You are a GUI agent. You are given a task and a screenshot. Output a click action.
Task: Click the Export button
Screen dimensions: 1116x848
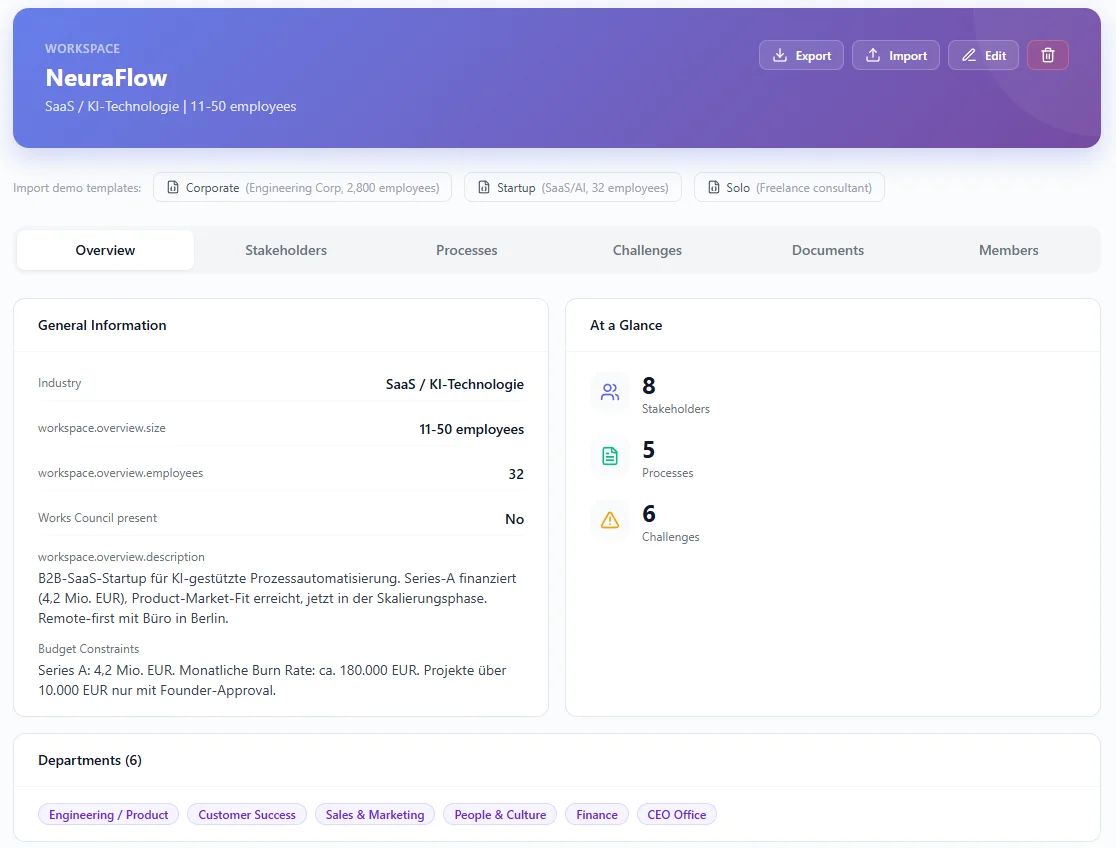click(801, 55)
